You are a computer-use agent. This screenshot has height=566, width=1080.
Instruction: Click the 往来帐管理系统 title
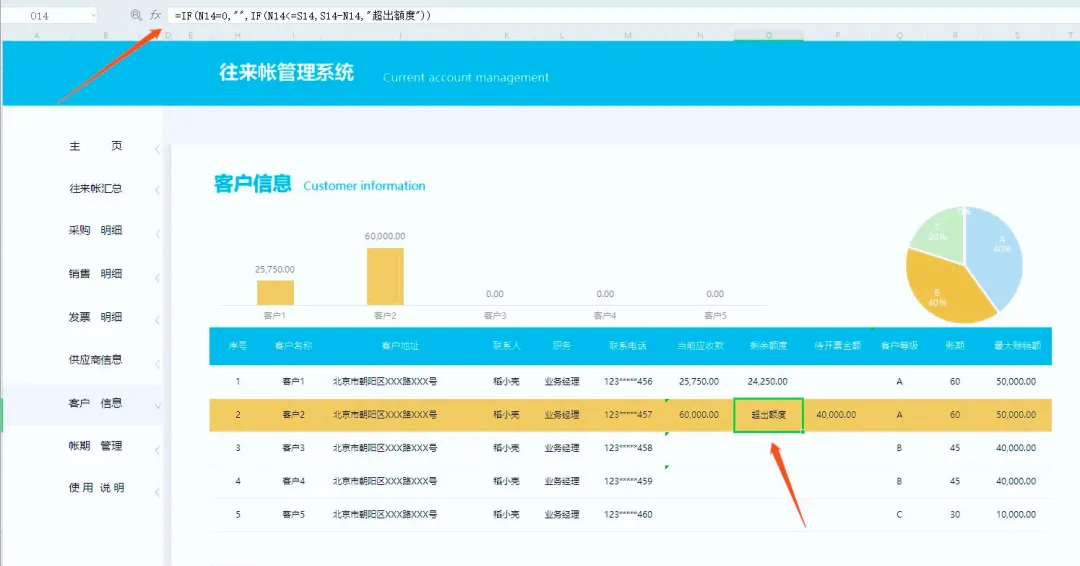[x=287, y=72]
